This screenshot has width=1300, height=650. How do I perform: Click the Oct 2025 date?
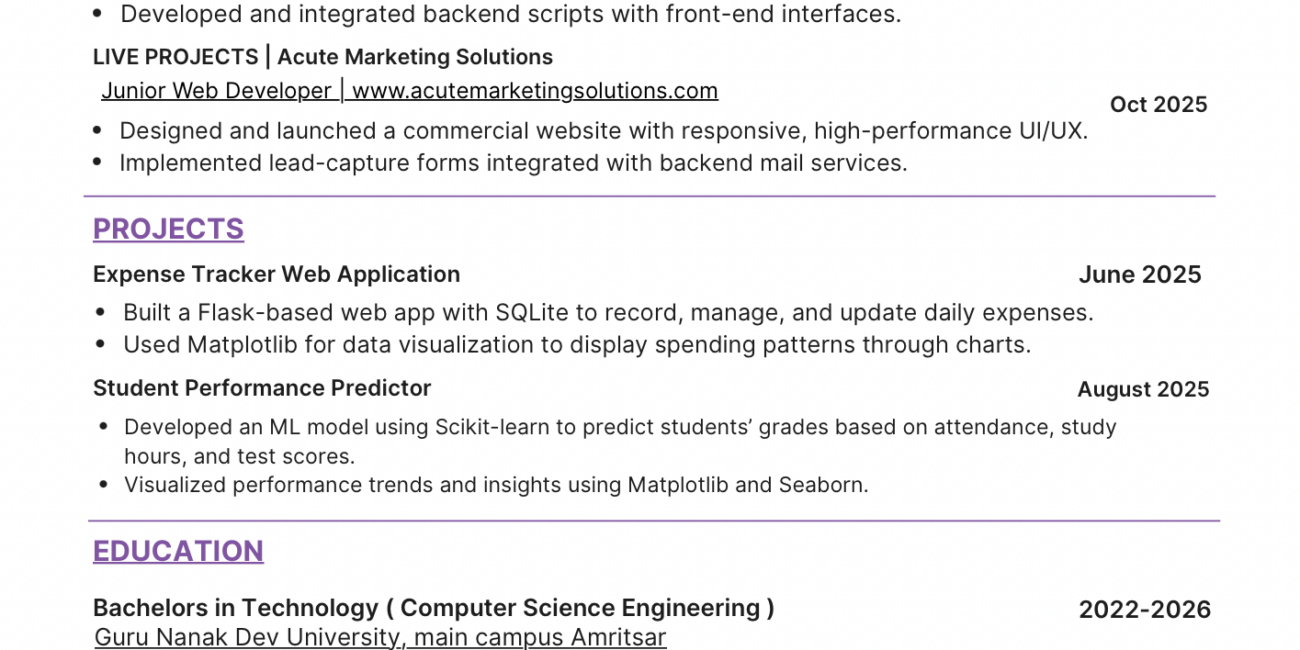1158,105
